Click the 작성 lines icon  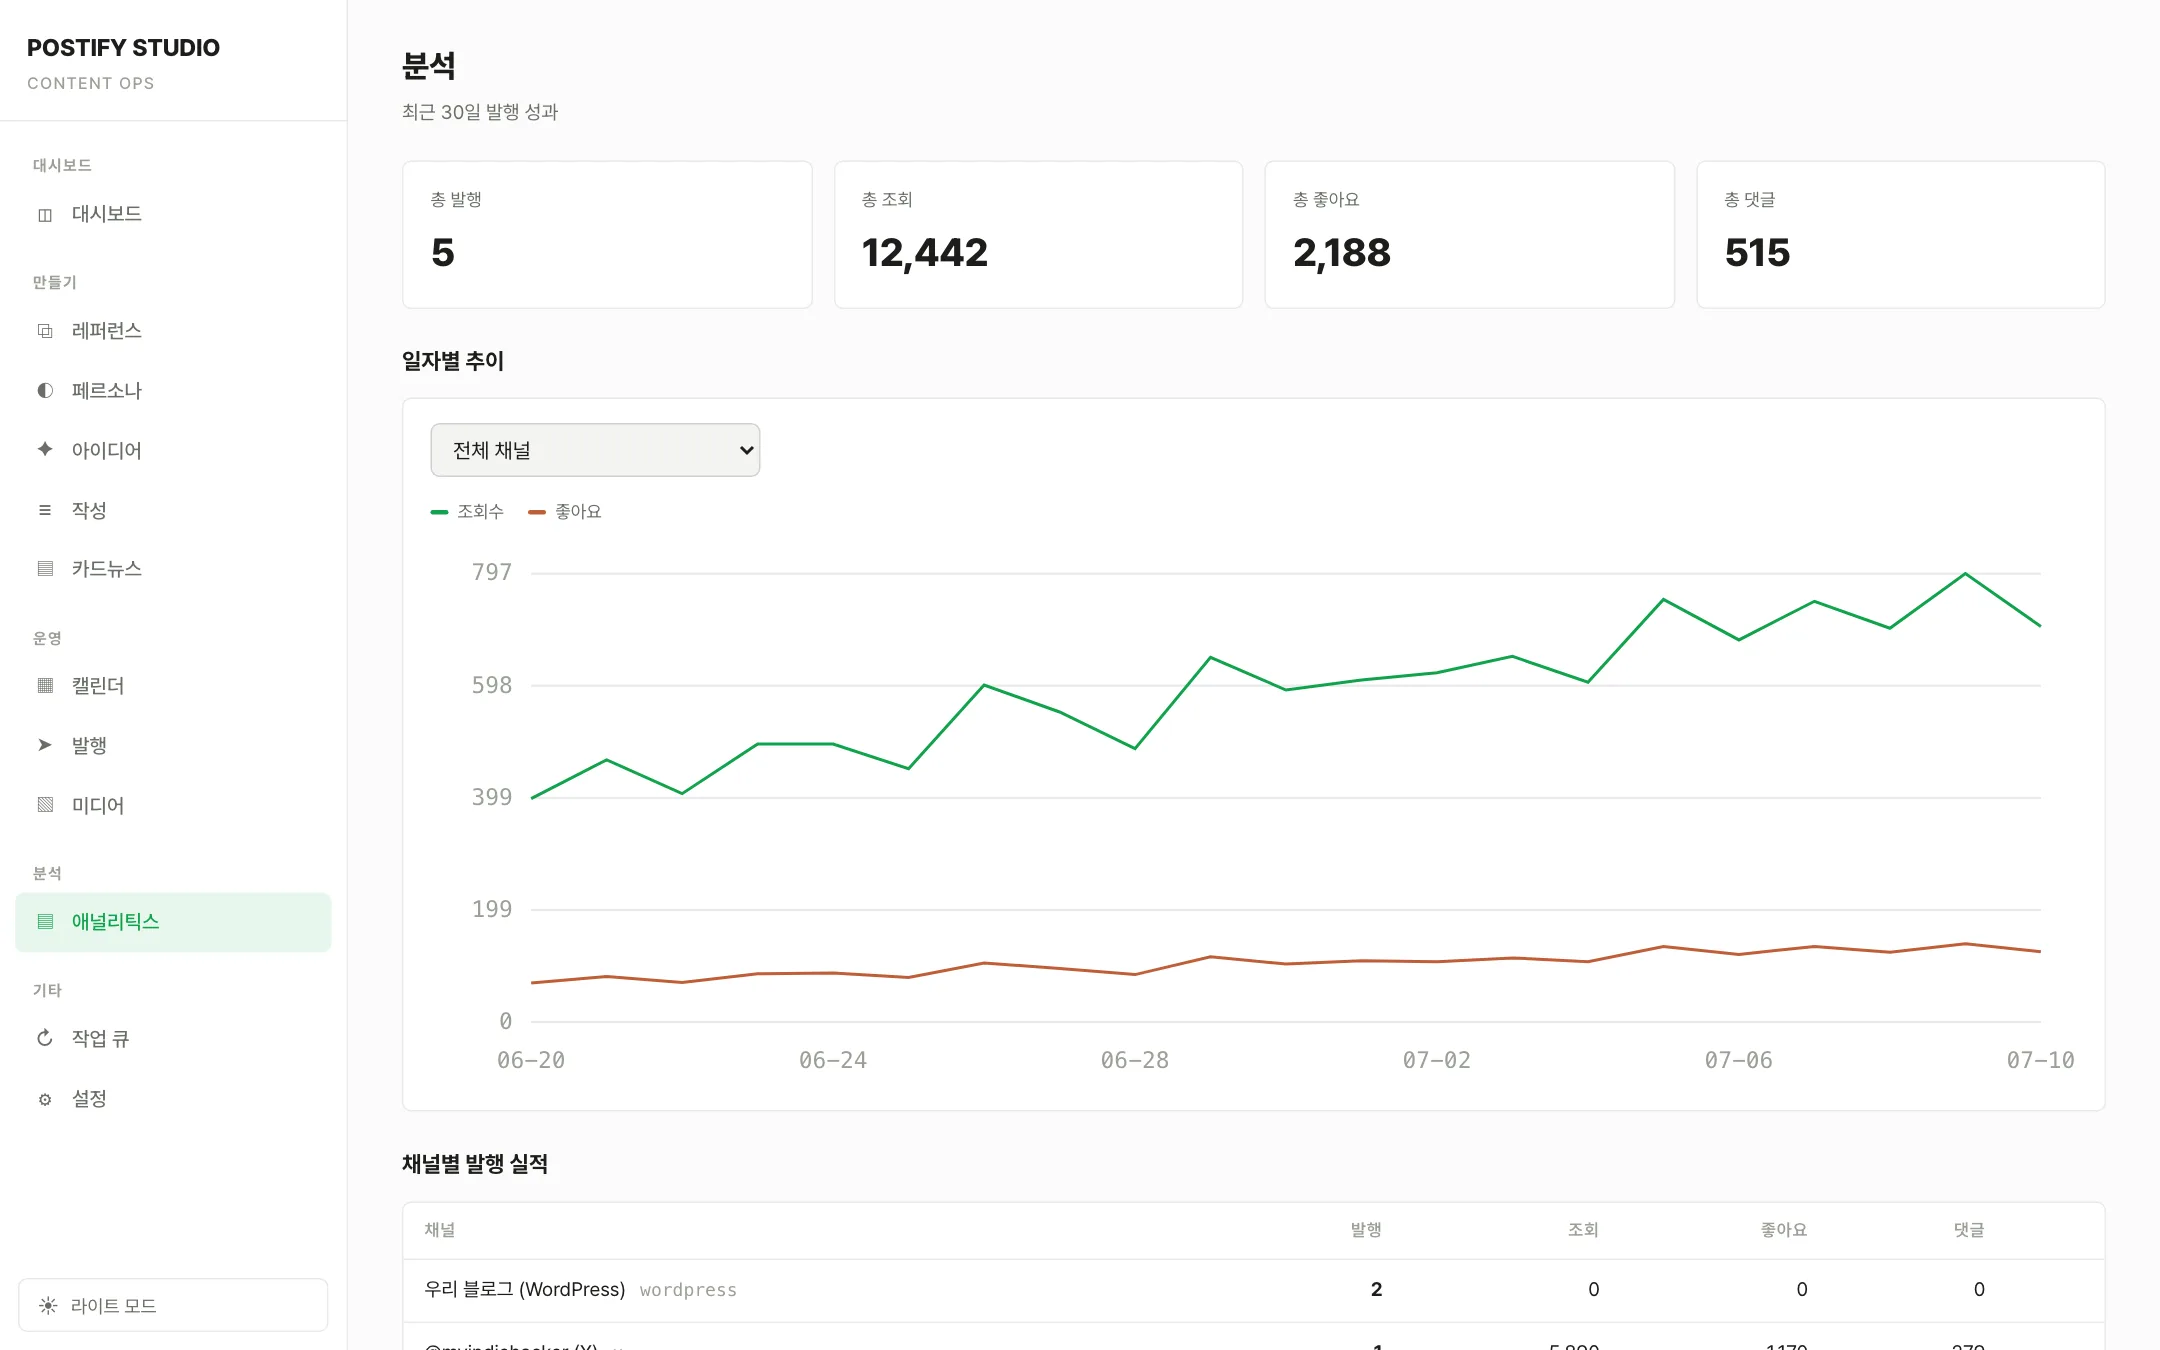tap(45, 510)
